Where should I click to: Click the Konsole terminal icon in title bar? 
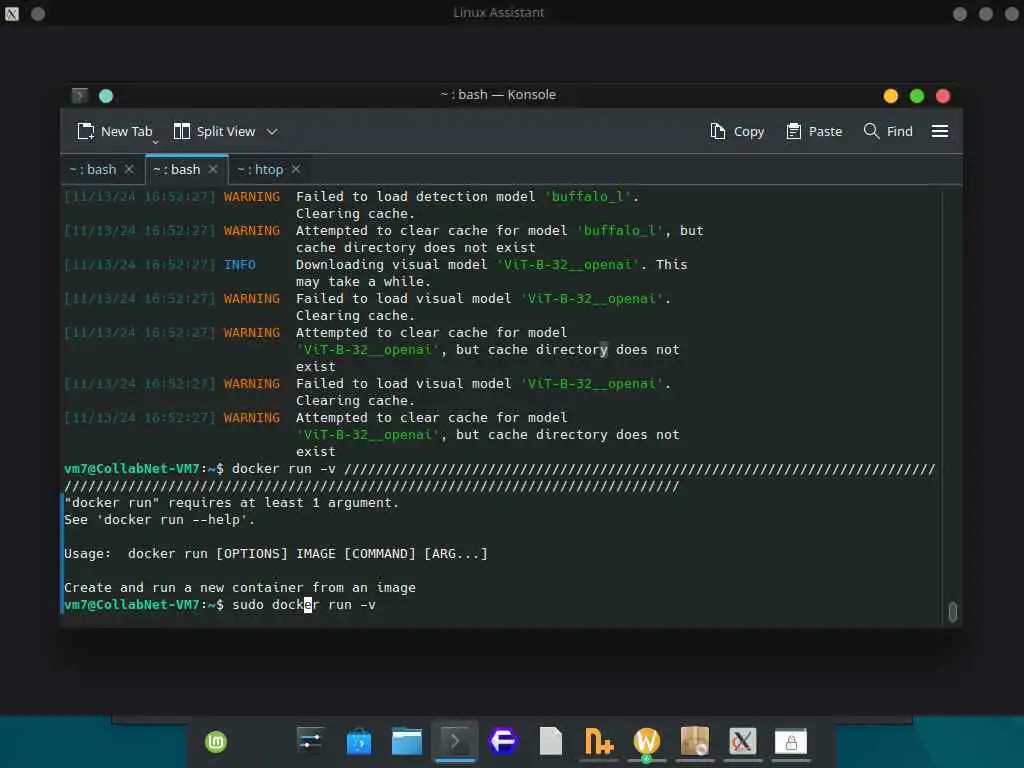click(80, 96)
